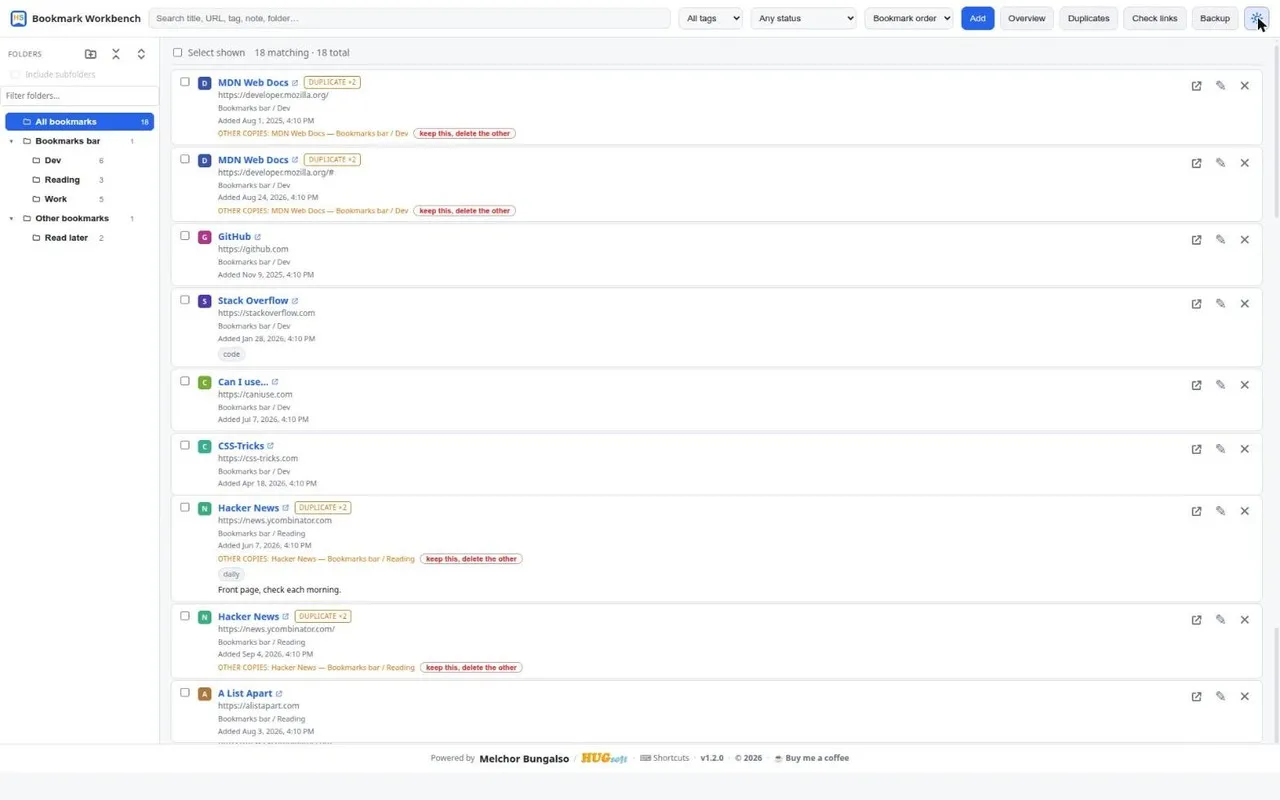Viewport: 1280px width, 800px height.
Task: Collapse the Other bookmarks folder arrow
Action: (x=12, y=219)
